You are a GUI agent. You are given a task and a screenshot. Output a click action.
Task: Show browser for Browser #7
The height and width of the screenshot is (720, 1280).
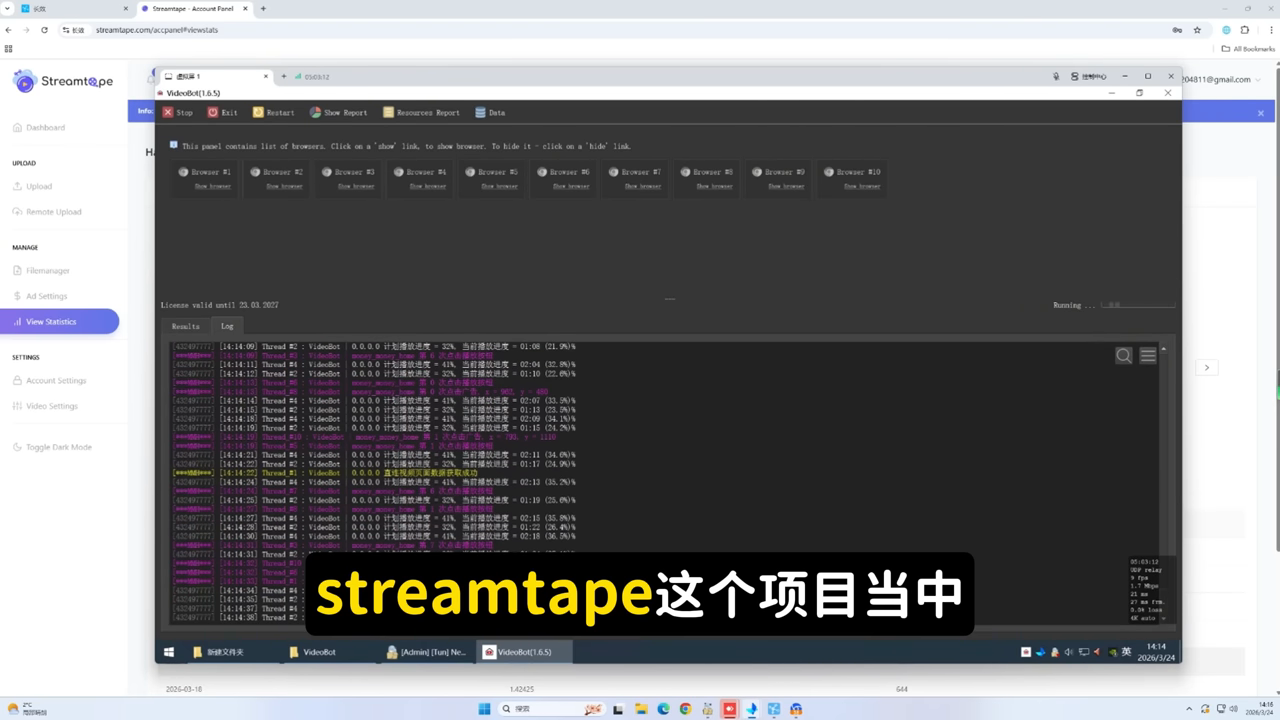pos(643,186)
